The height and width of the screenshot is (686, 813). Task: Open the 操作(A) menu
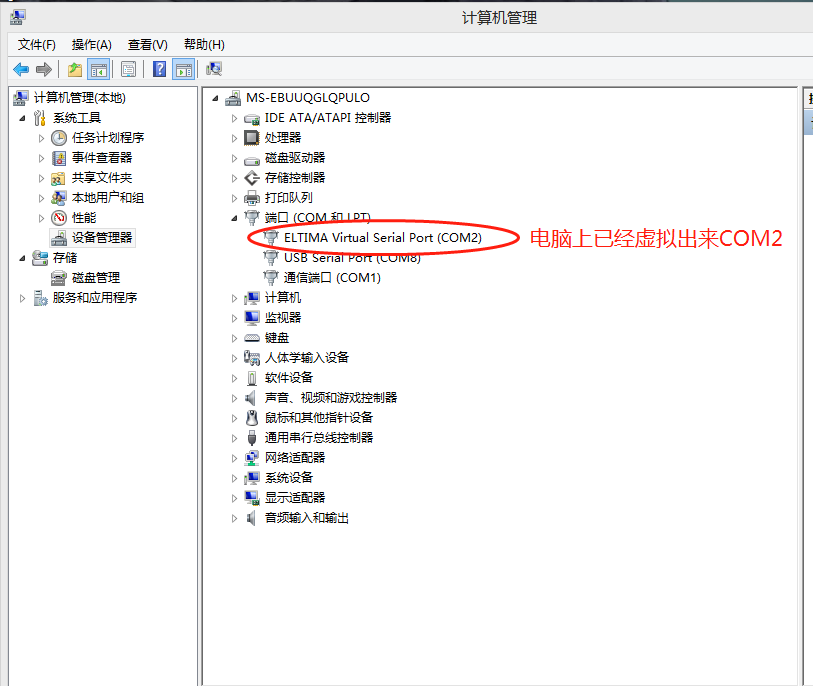point(90,44)
